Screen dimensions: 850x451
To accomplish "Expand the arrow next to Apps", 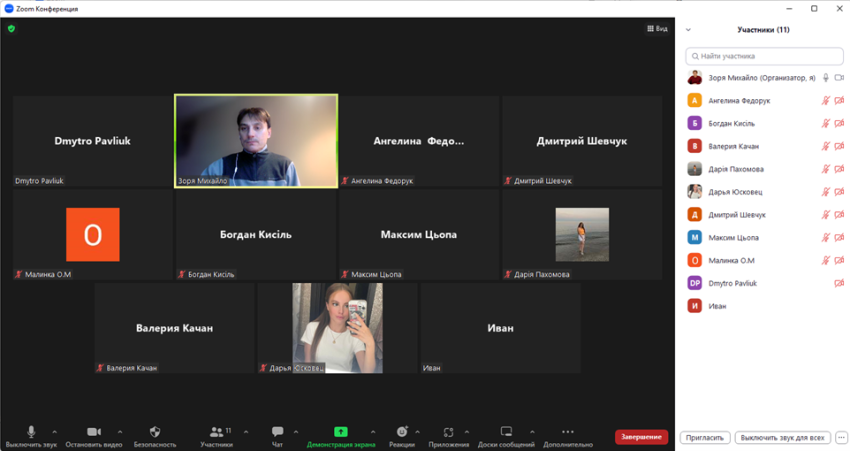I will pyautogui.click(x=467, y=432).
